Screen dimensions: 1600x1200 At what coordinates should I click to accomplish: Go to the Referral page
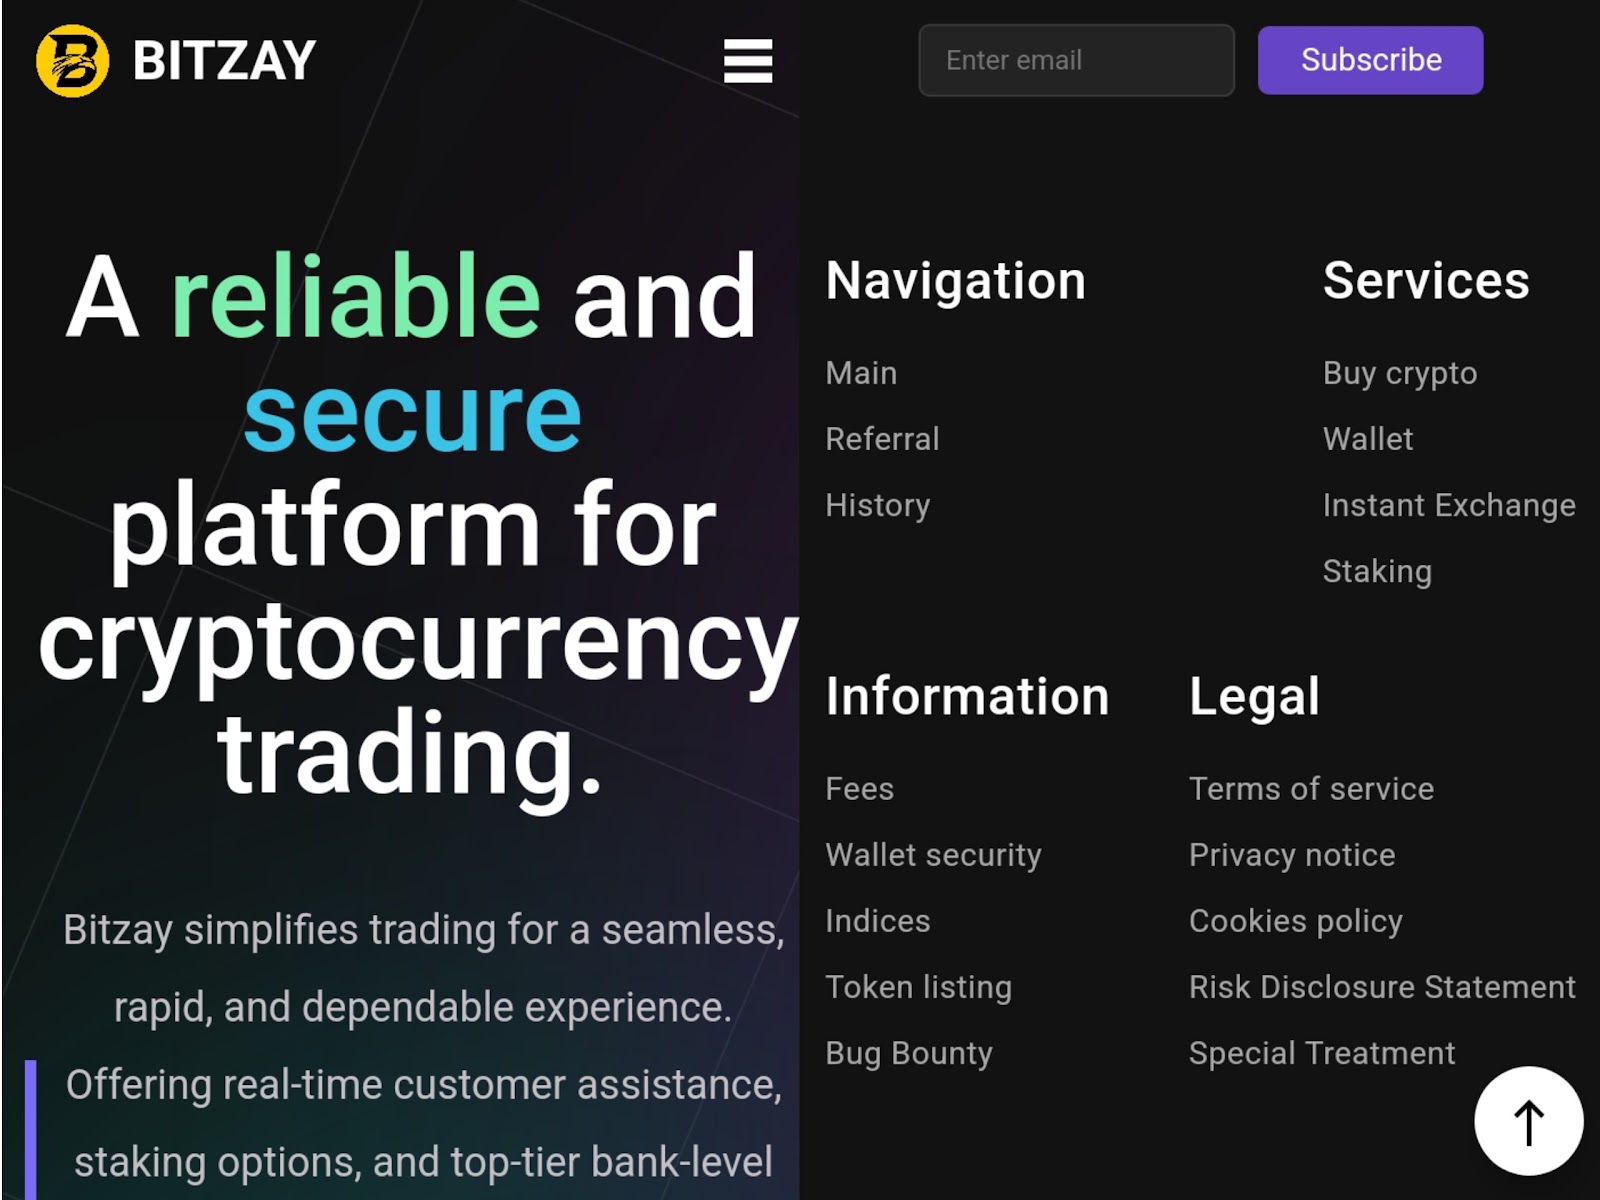[882, 439]
